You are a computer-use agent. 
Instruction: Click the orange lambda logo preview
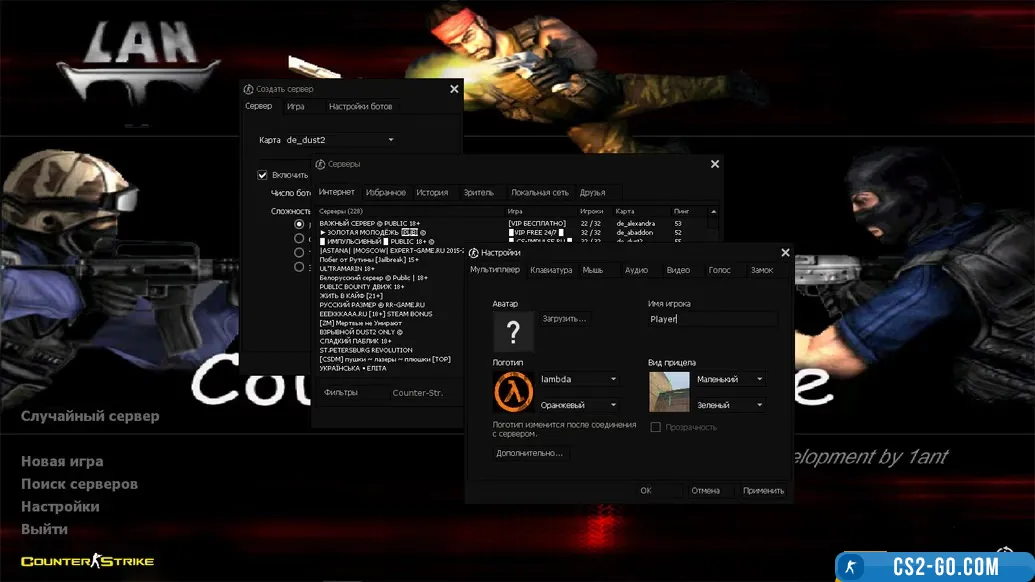(513, 392)
